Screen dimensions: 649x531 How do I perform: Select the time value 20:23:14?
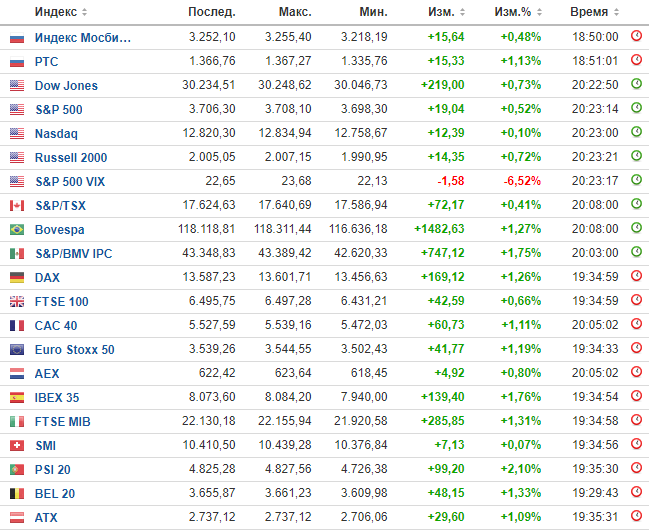(x=595, y=109)
